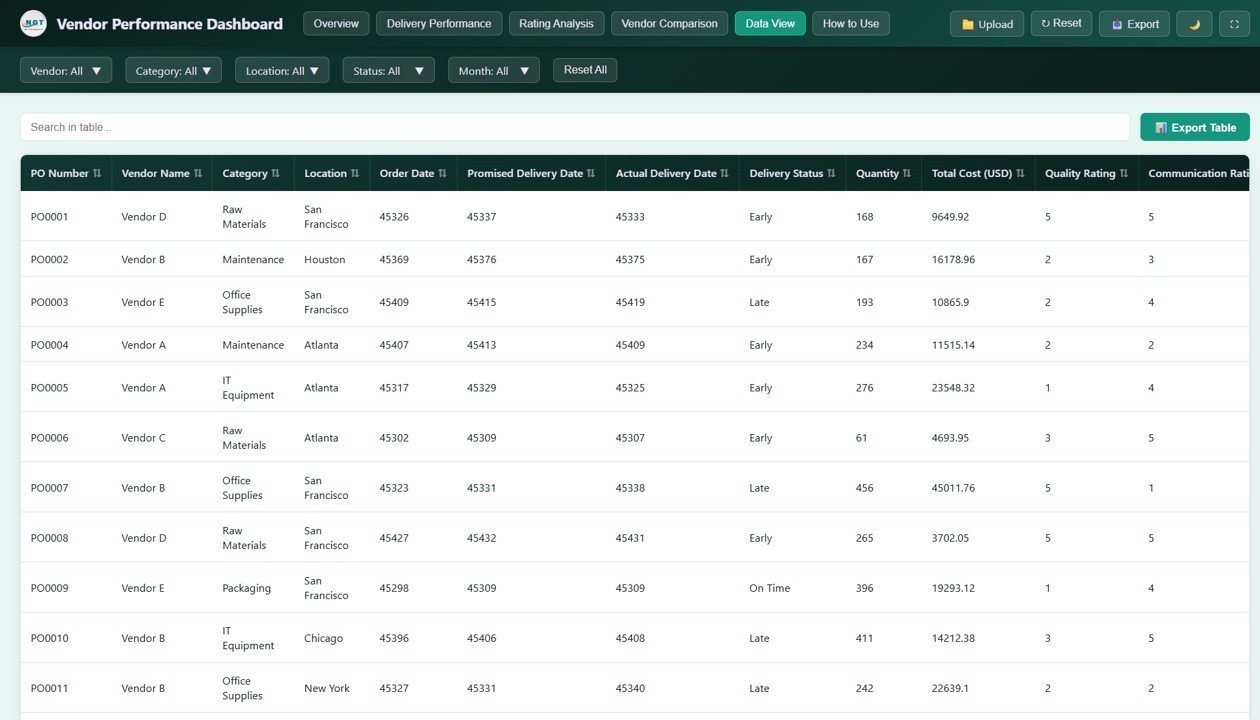Open the Vendor: All dropdown
Screen dimensions: 1260x720
click(65, 70)
